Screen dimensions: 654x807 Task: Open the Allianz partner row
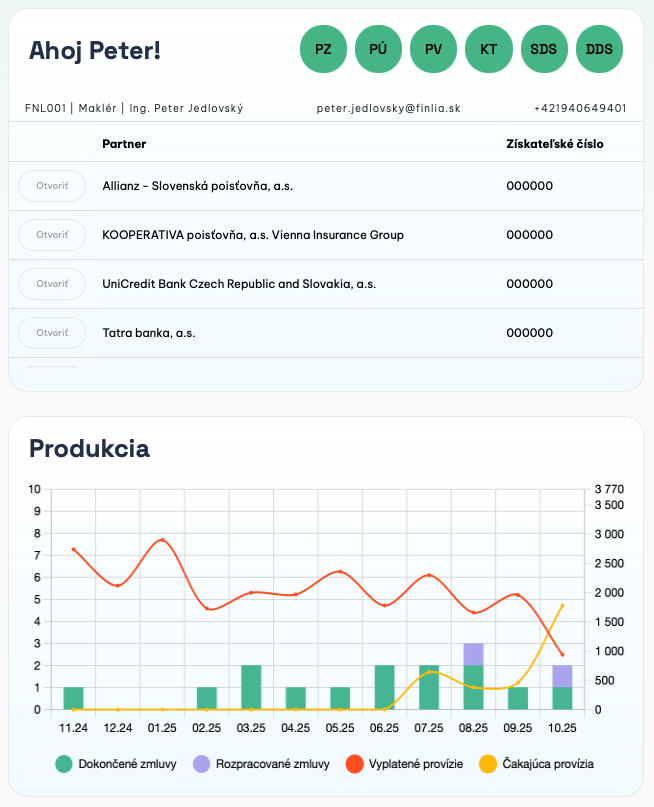coord(52,186)
